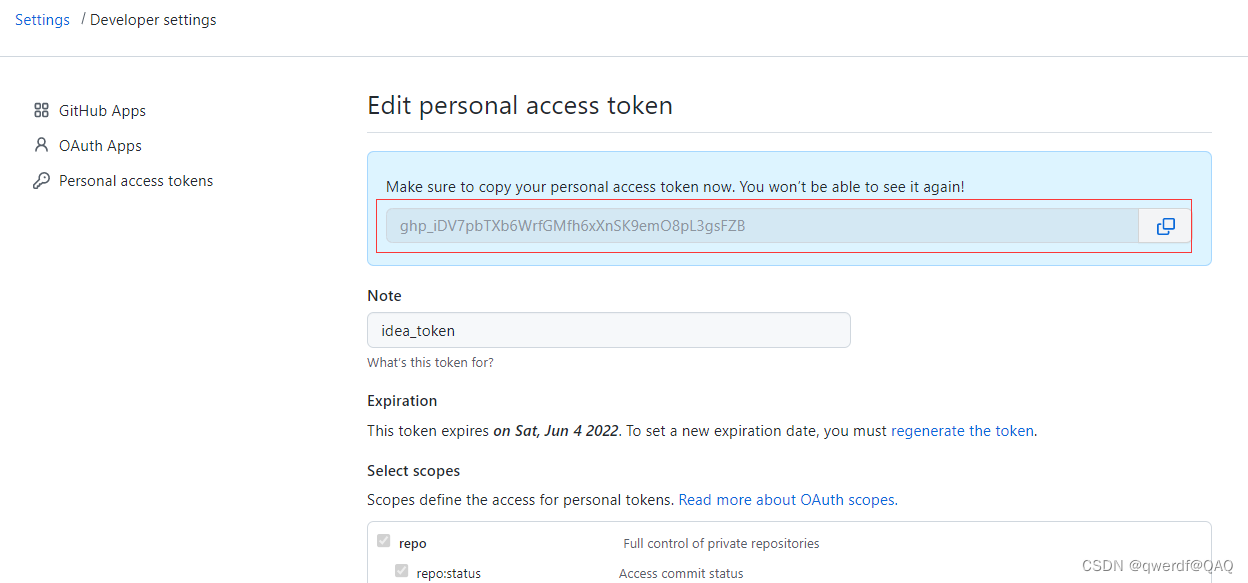Toggle the repo scope checkbox
The width and height of the screenshot is (1248, 583).
pos(383,541)
